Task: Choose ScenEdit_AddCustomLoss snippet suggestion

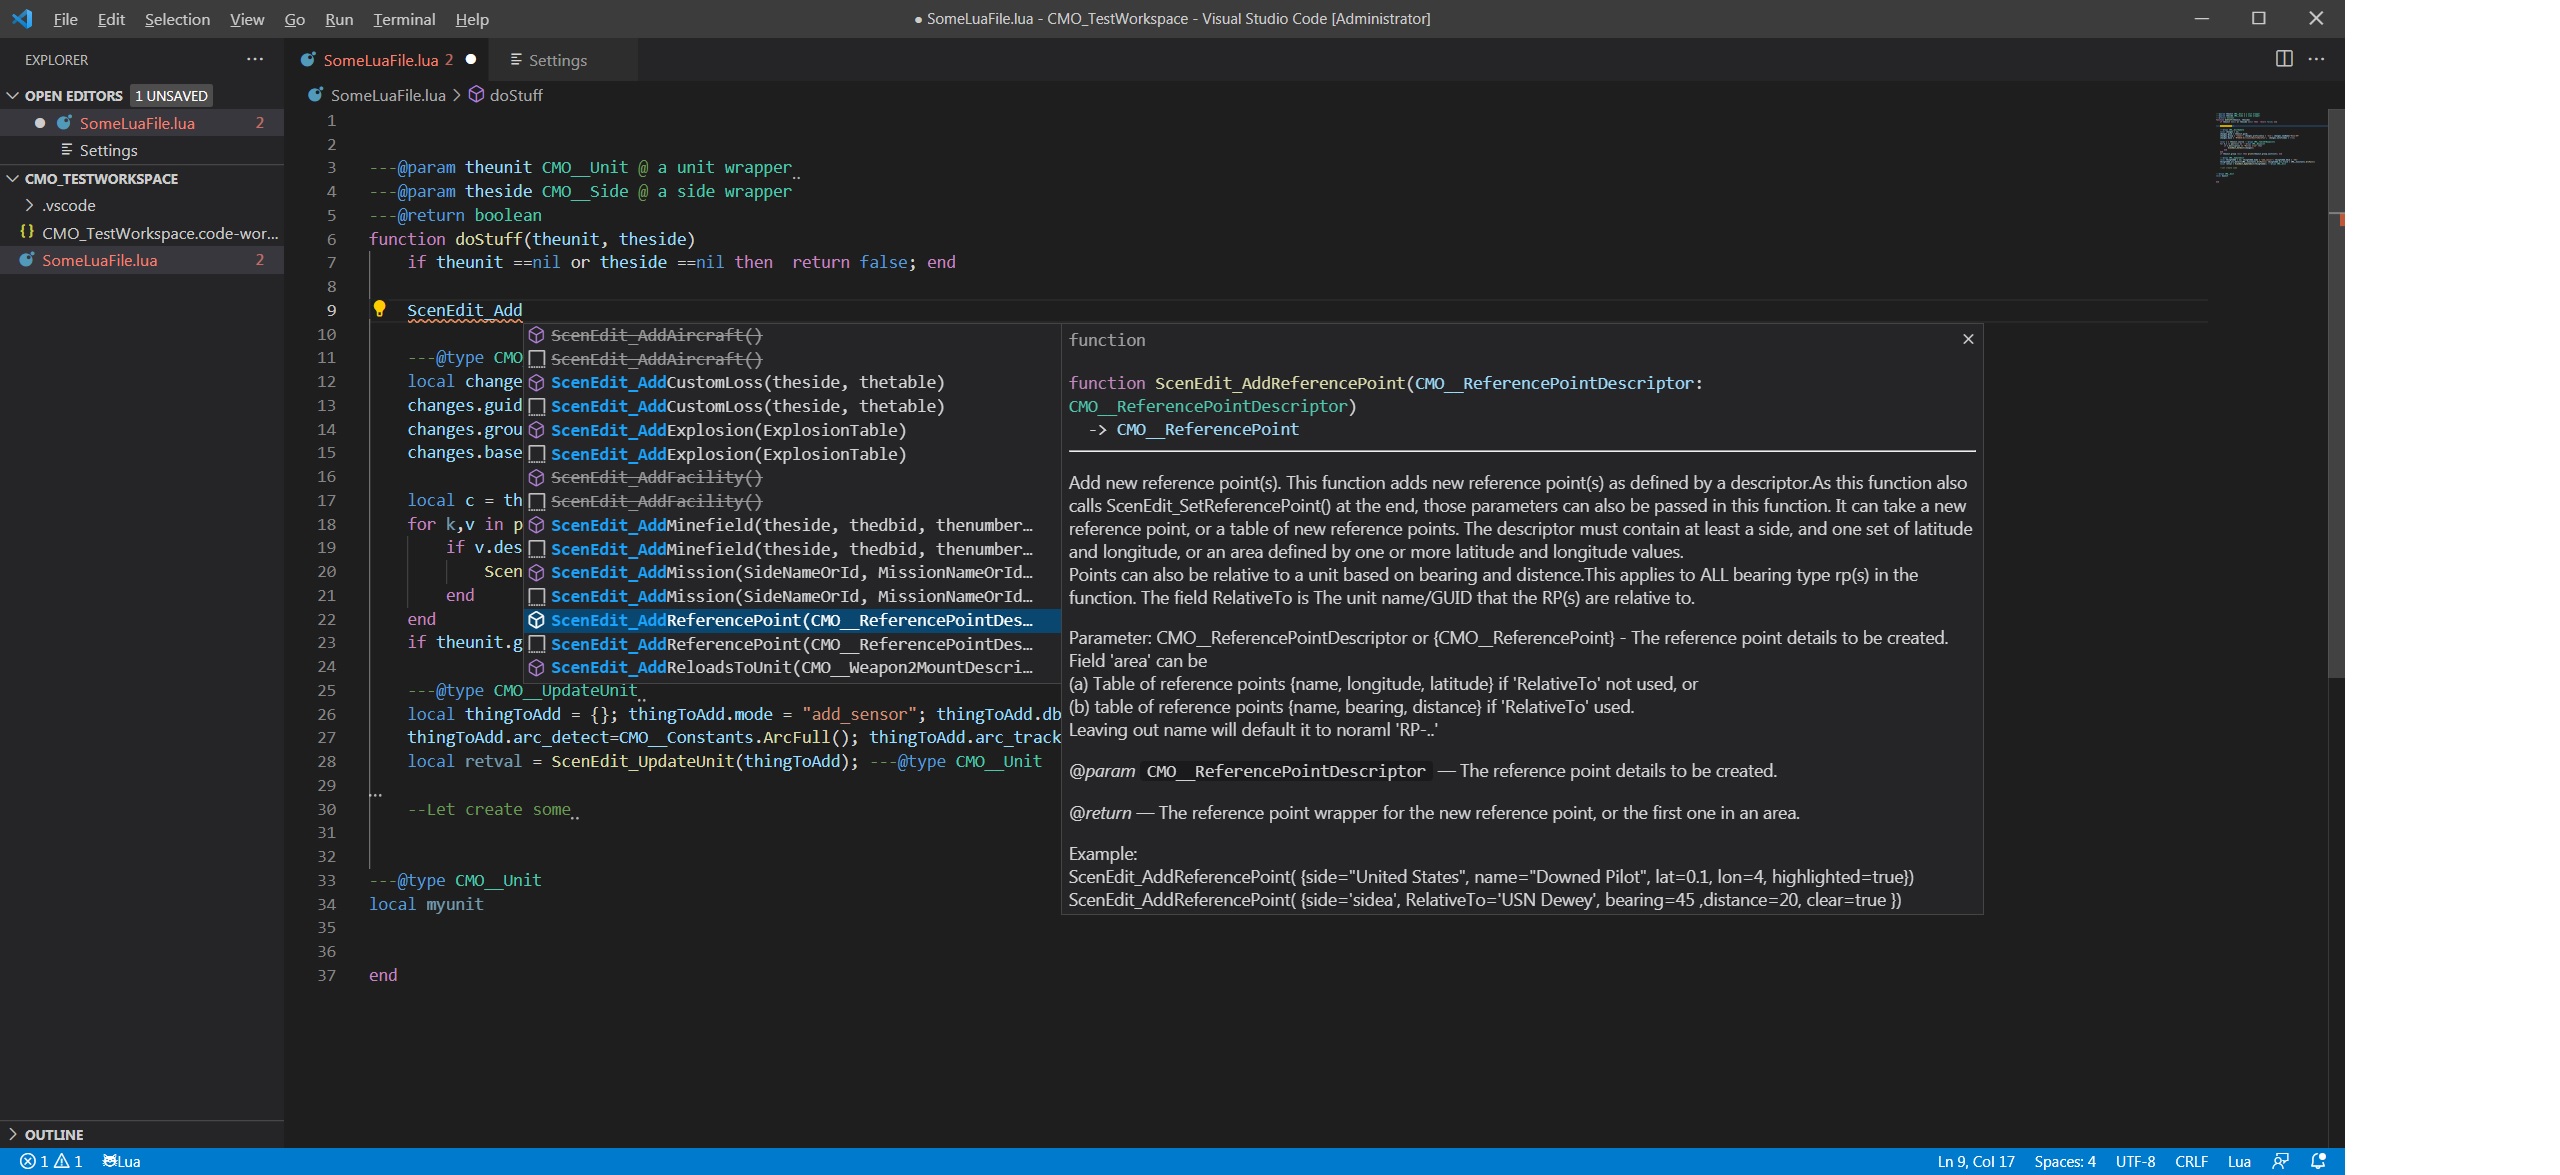Action: pos(792,406)
